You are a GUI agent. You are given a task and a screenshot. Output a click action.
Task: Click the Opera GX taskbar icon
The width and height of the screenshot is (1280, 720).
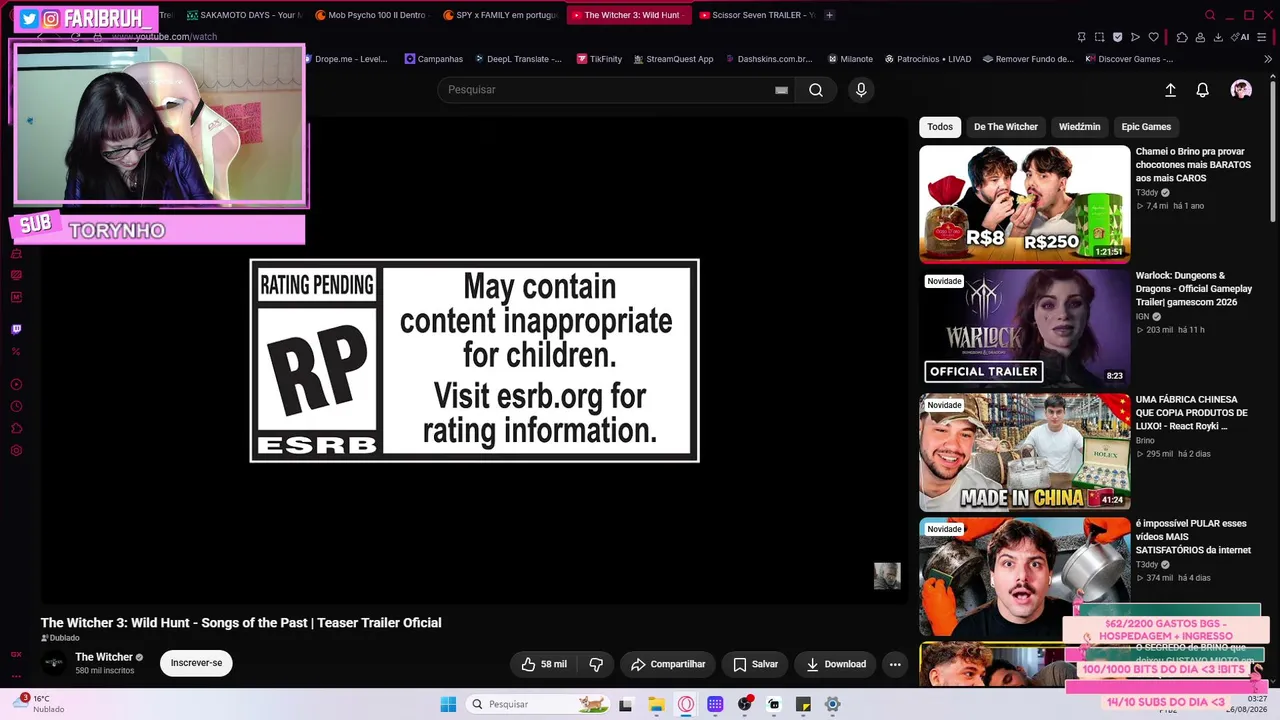click(x=686, y=704)
